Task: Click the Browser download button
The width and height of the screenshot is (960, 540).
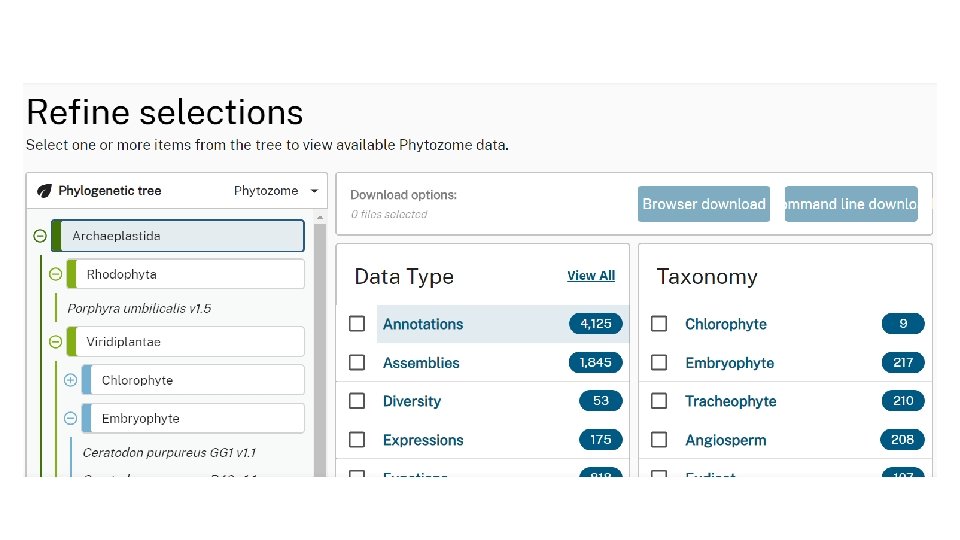Action: coord(704,204)
